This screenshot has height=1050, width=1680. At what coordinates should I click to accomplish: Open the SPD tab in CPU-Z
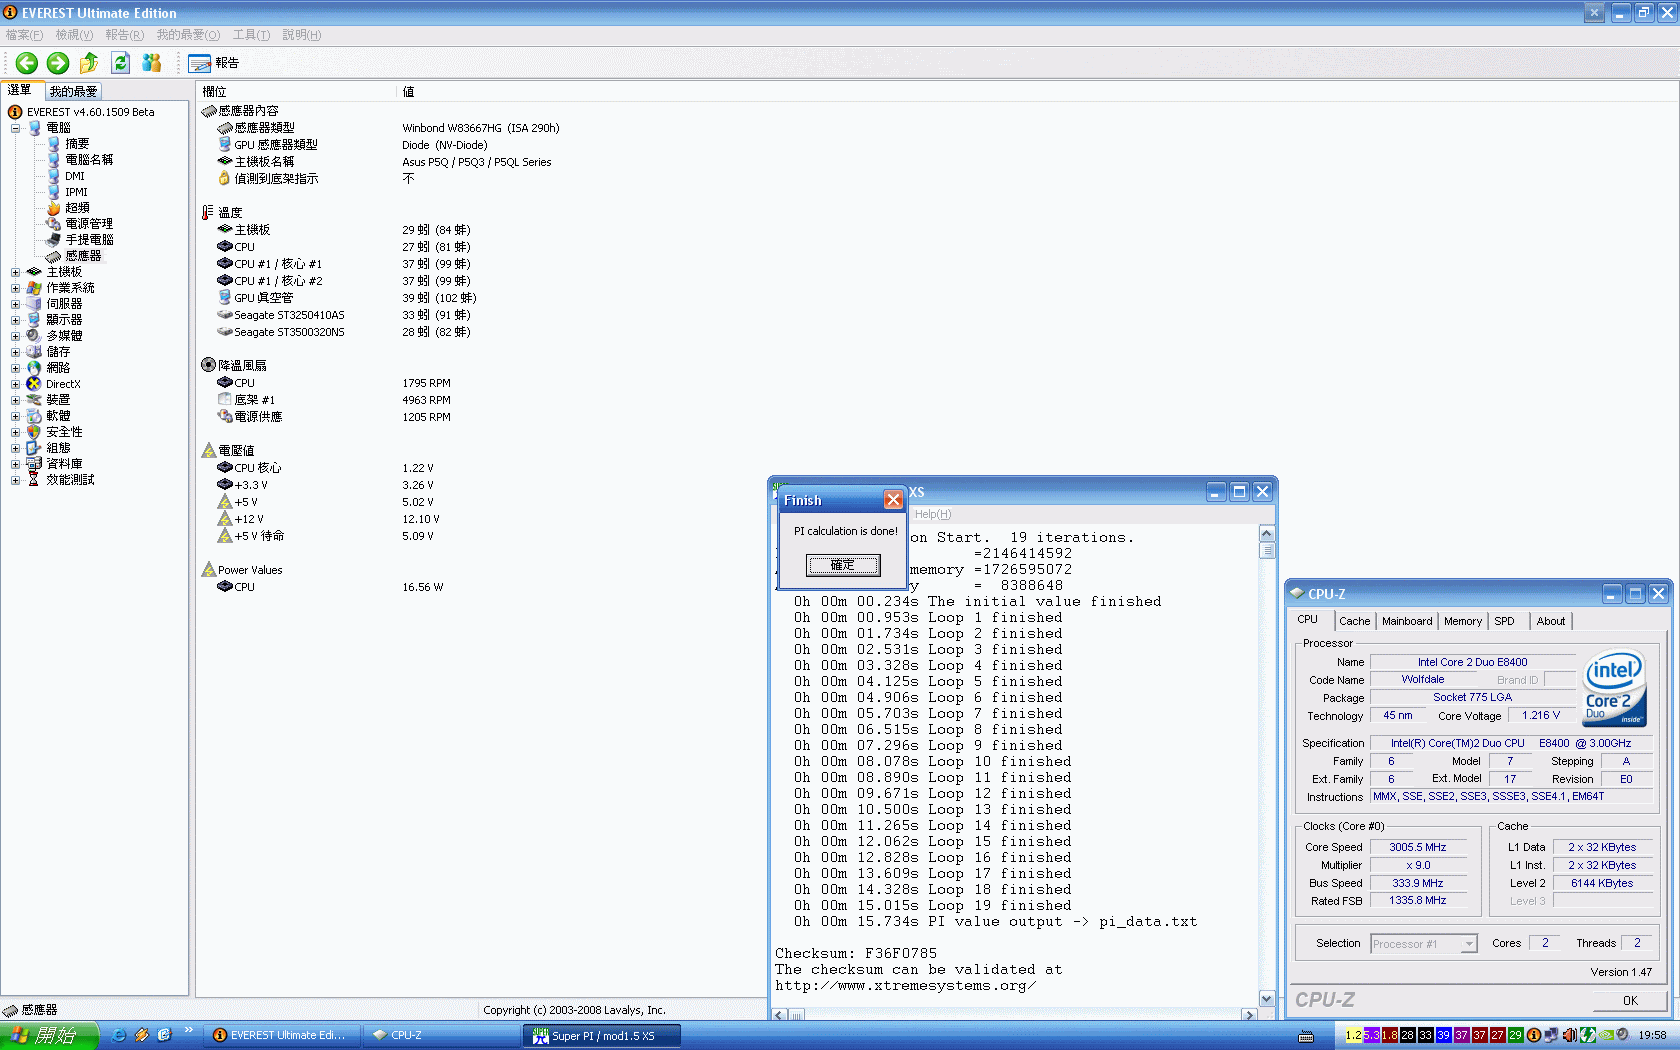pyautogui.click(x=1504, y=621)
